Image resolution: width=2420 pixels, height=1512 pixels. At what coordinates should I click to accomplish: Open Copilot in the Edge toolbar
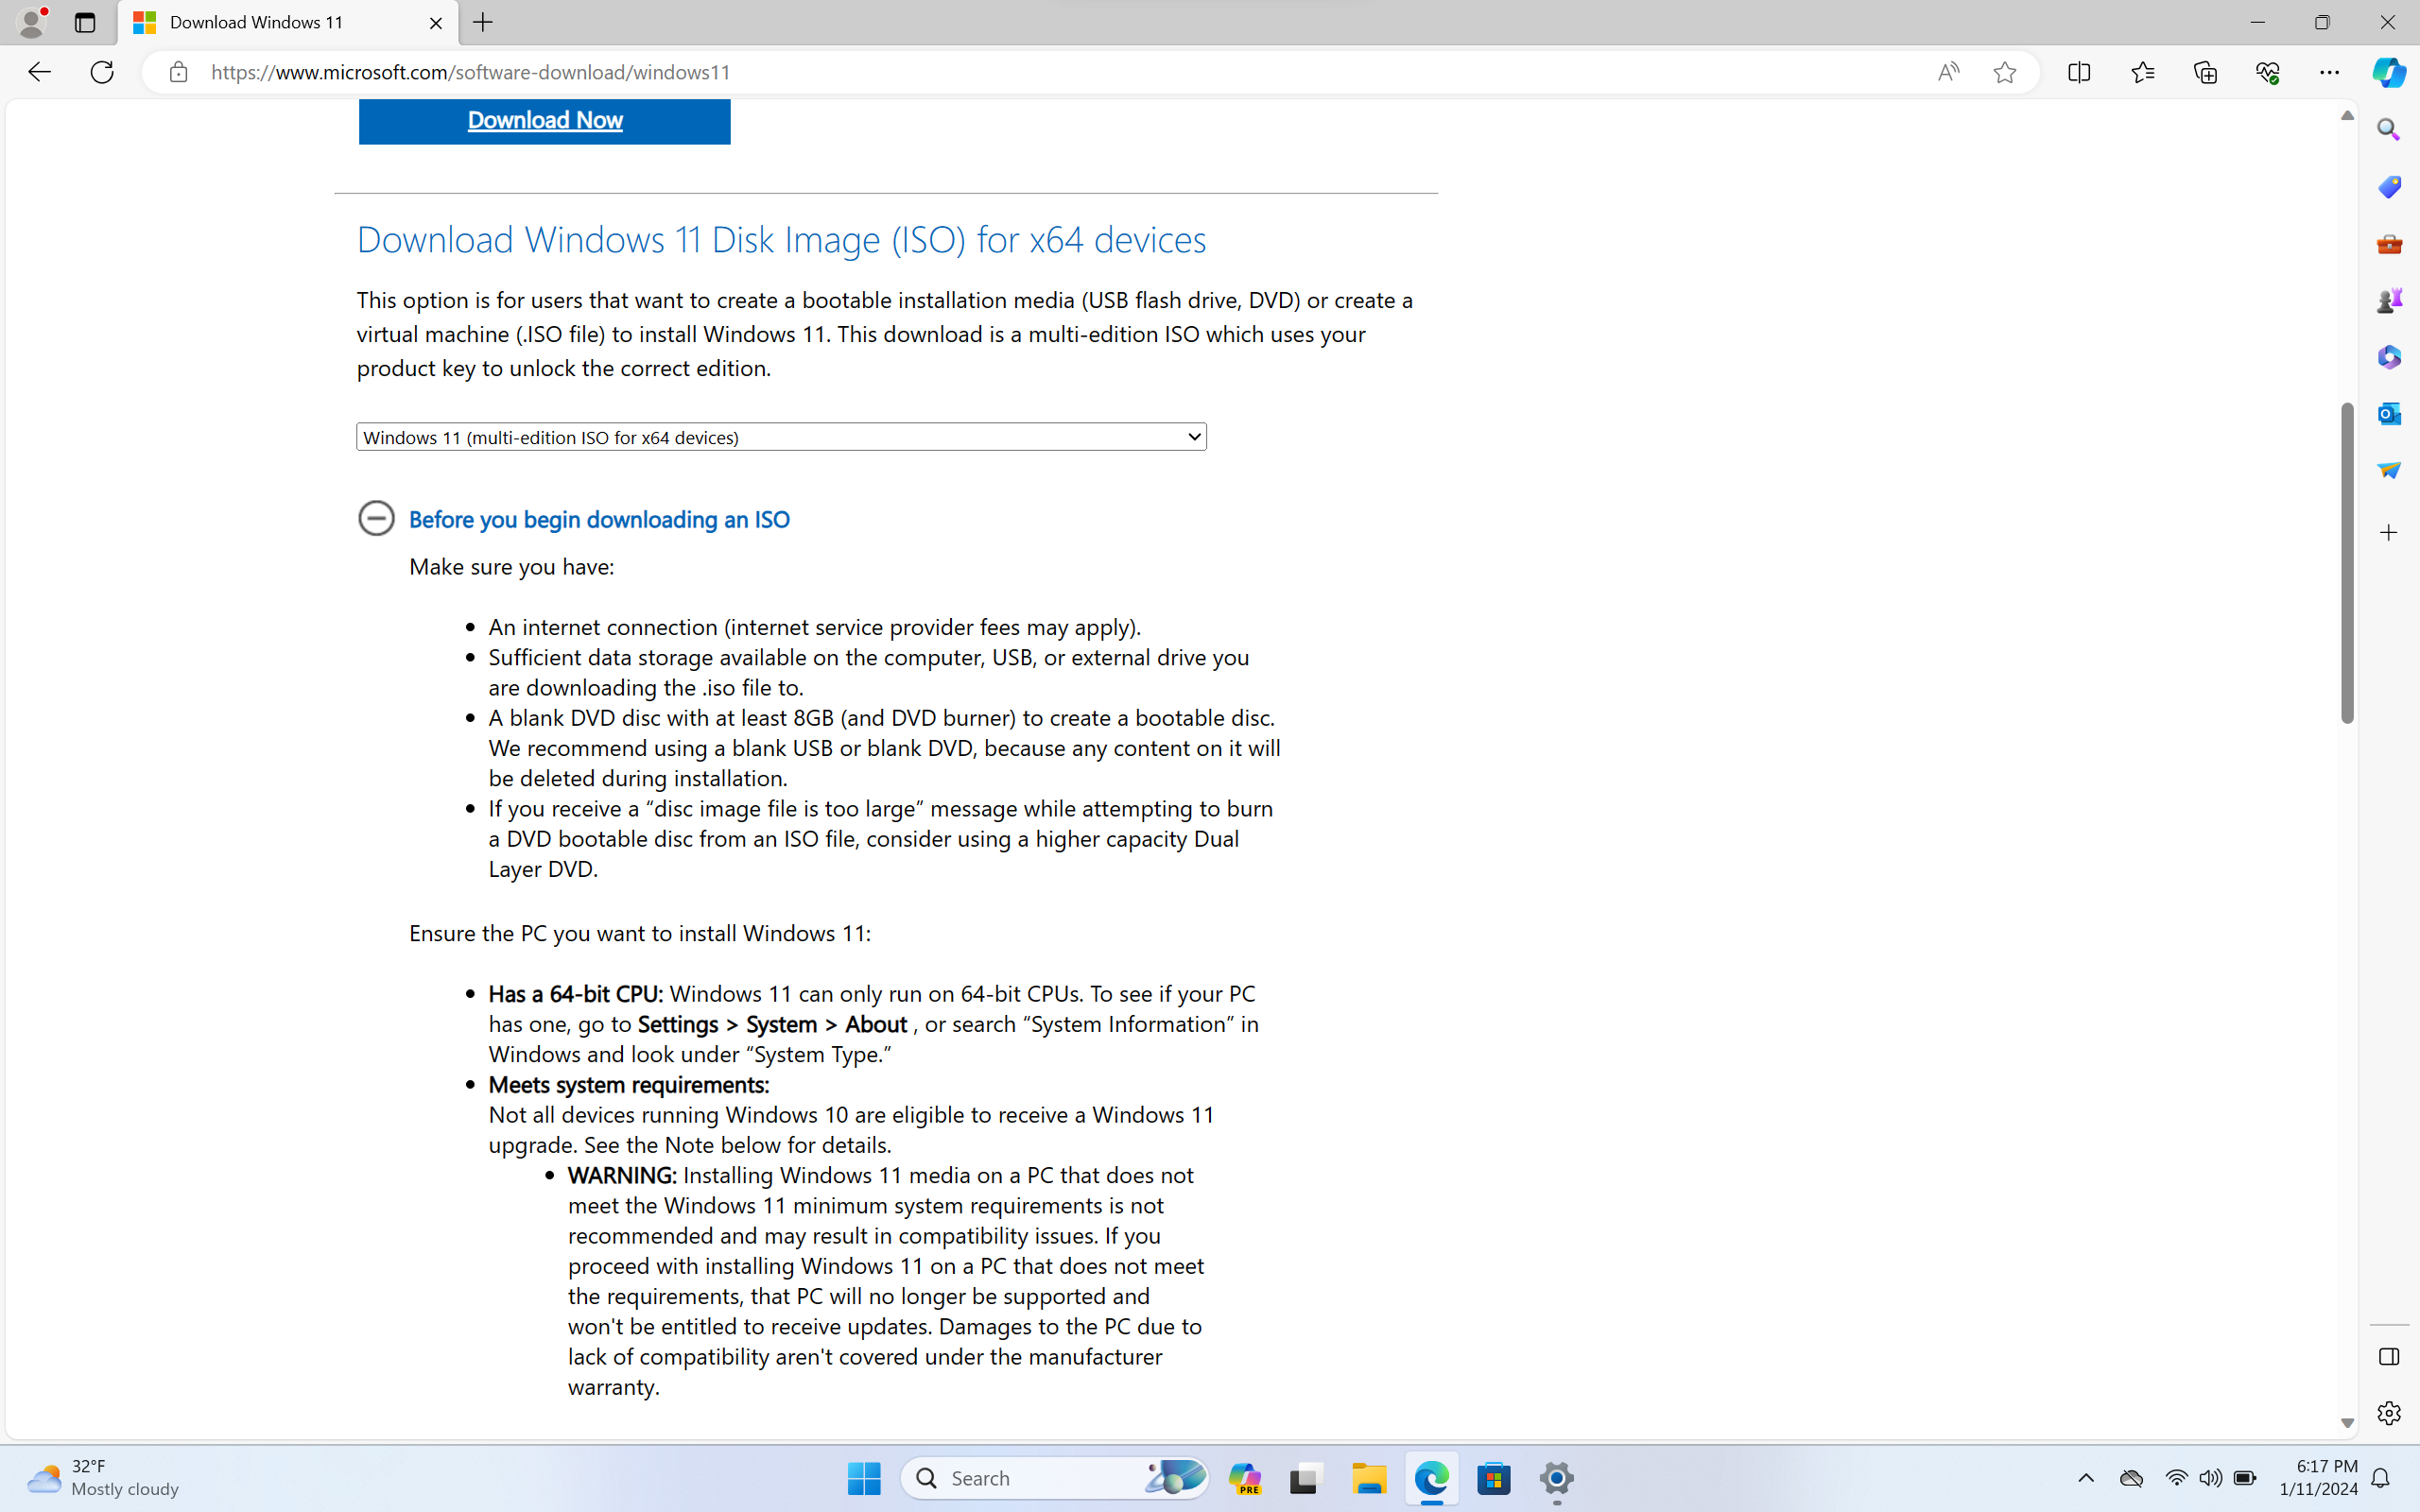pyautogui.click(x=2388, y=72)
